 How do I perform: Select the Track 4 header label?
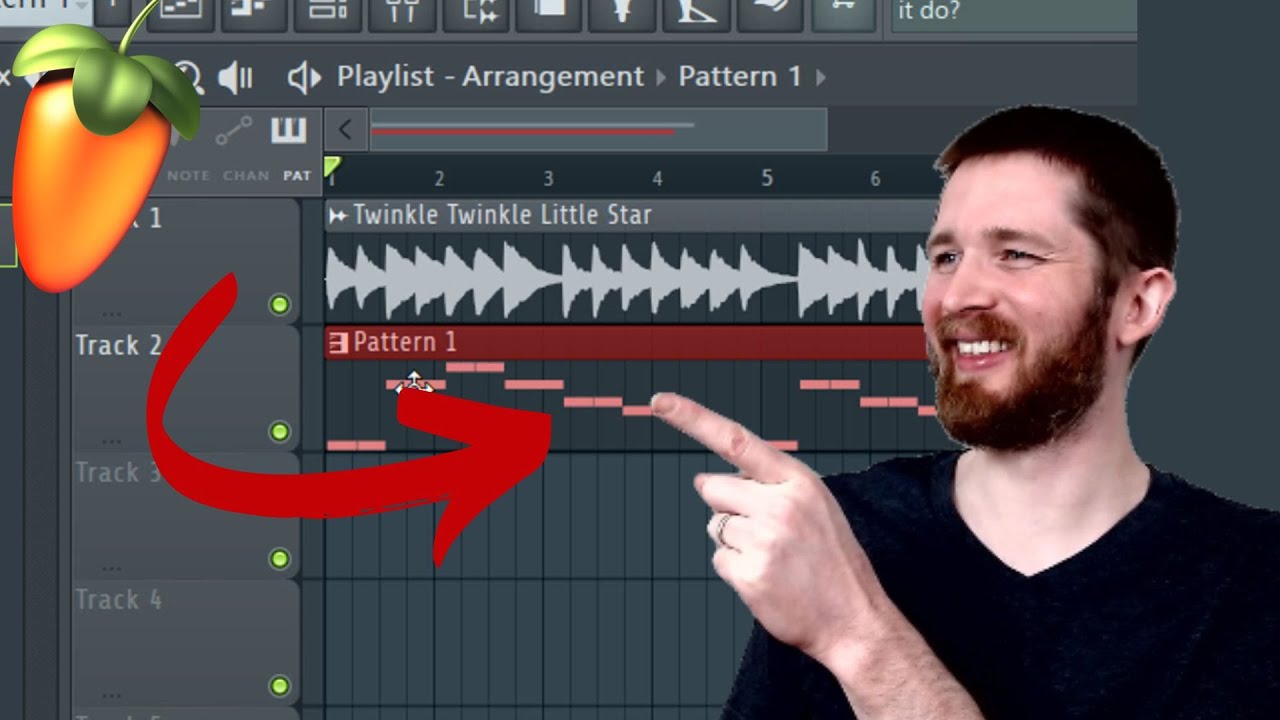click(118, 600)
